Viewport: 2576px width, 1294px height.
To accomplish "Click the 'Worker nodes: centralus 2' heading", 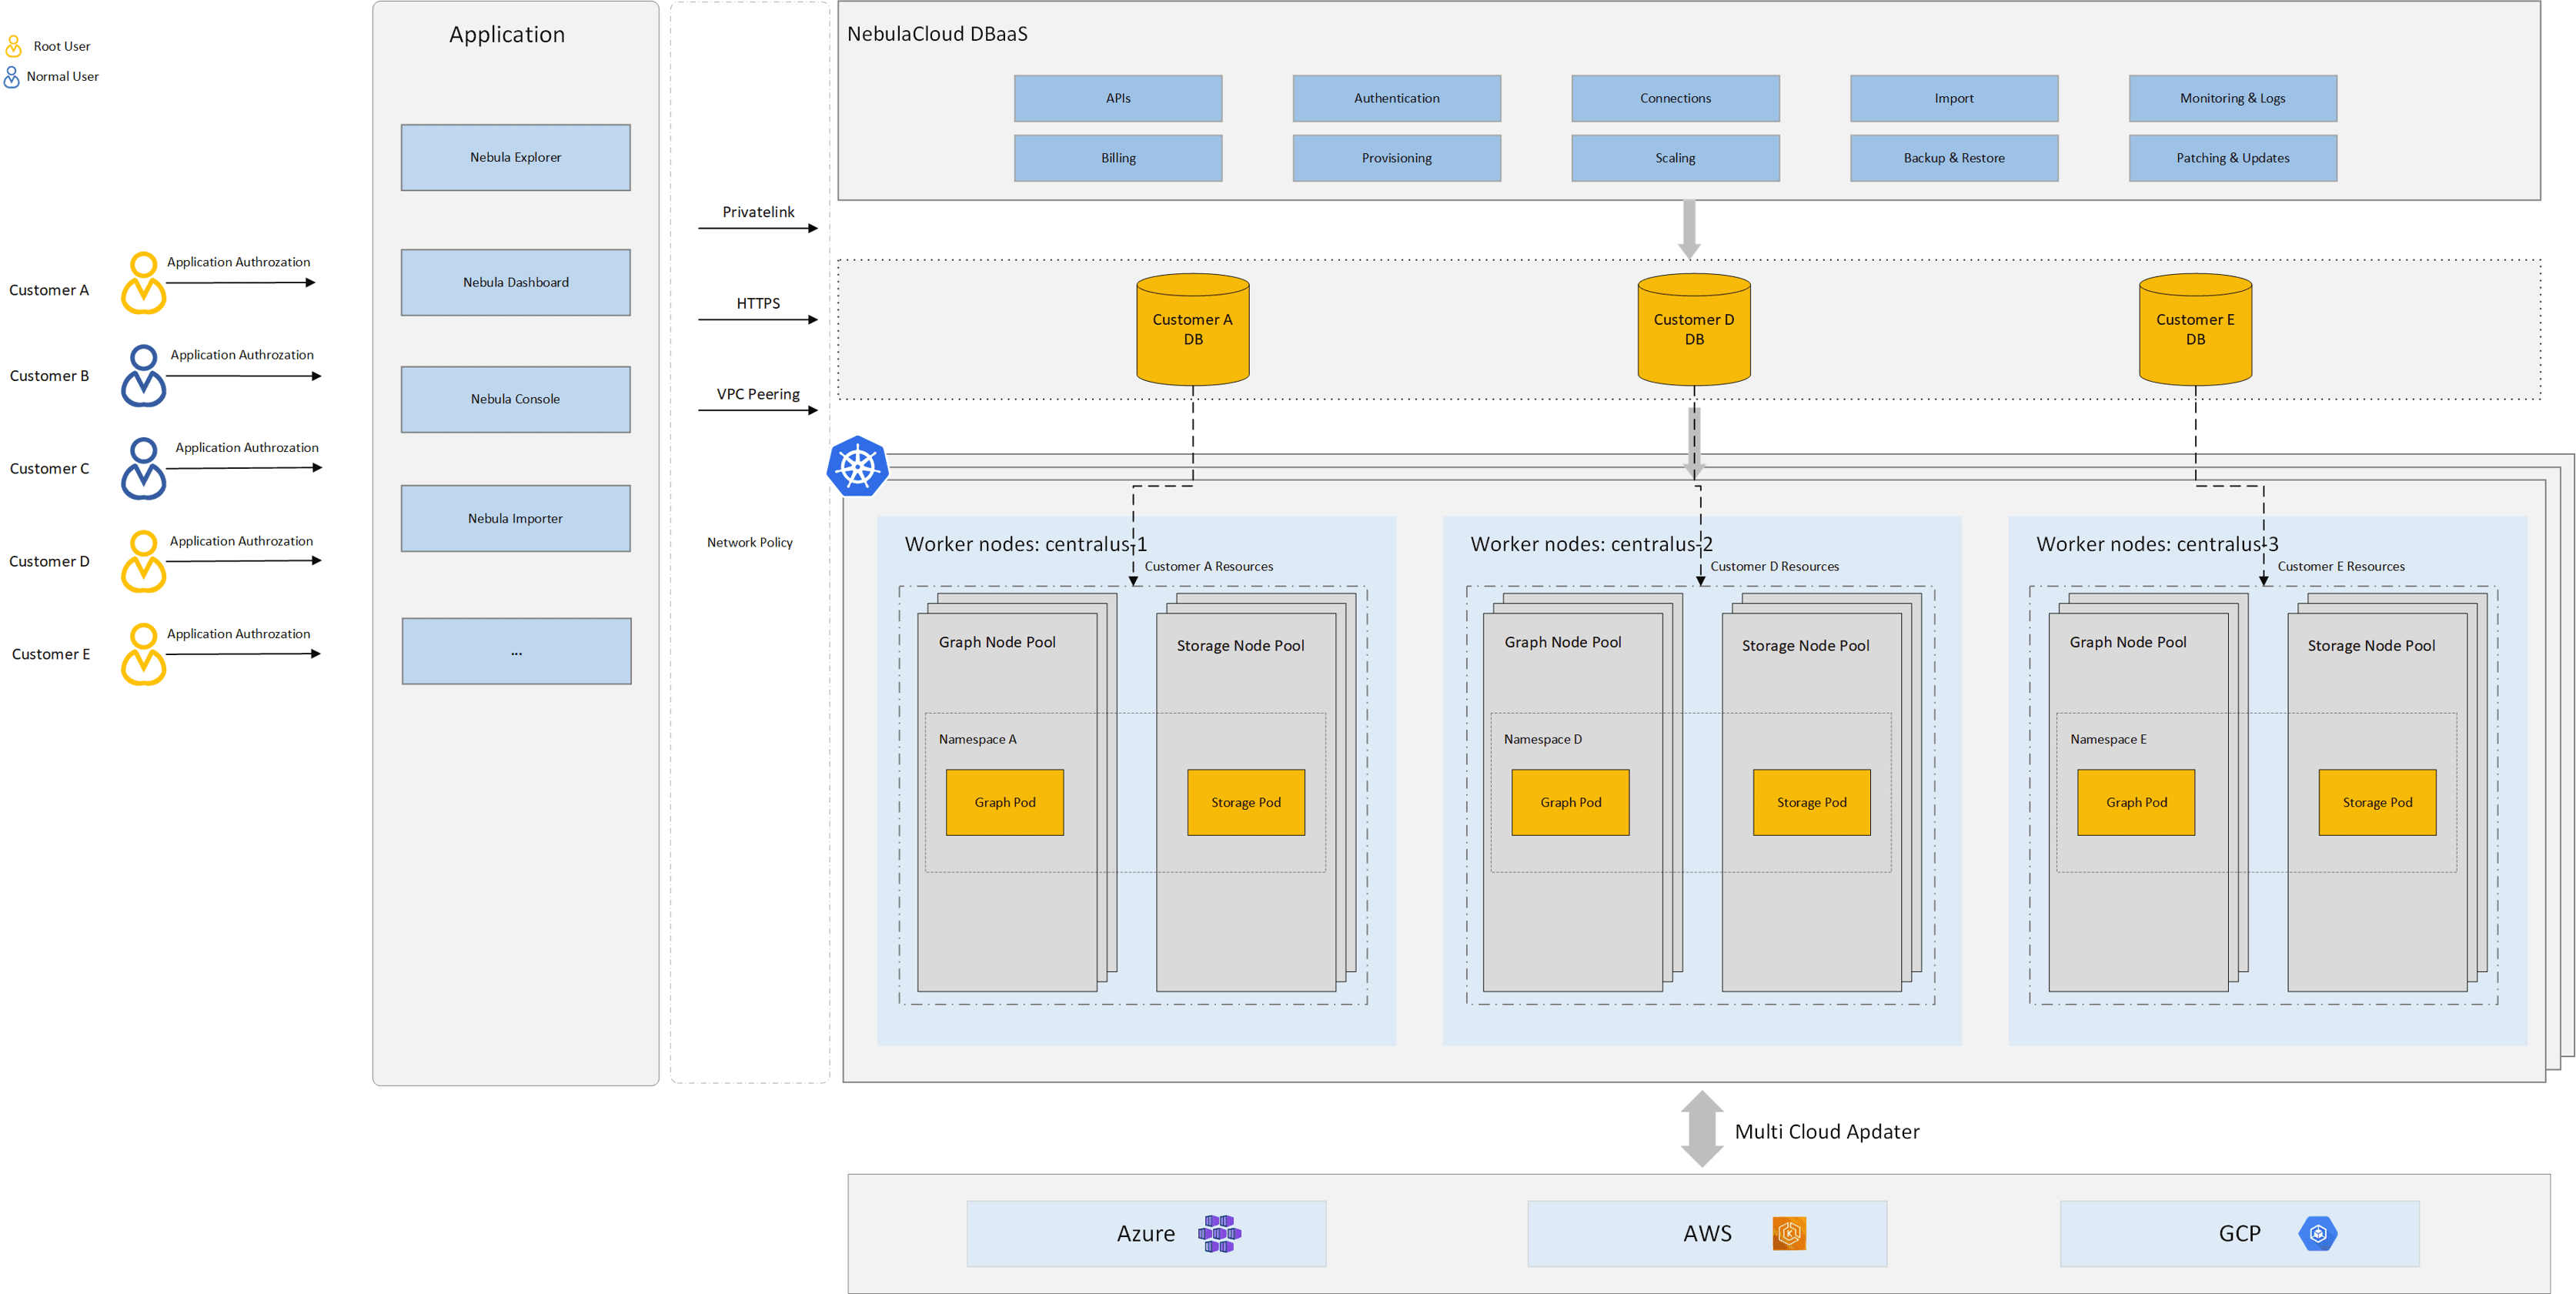I will tap(1592, 544).
